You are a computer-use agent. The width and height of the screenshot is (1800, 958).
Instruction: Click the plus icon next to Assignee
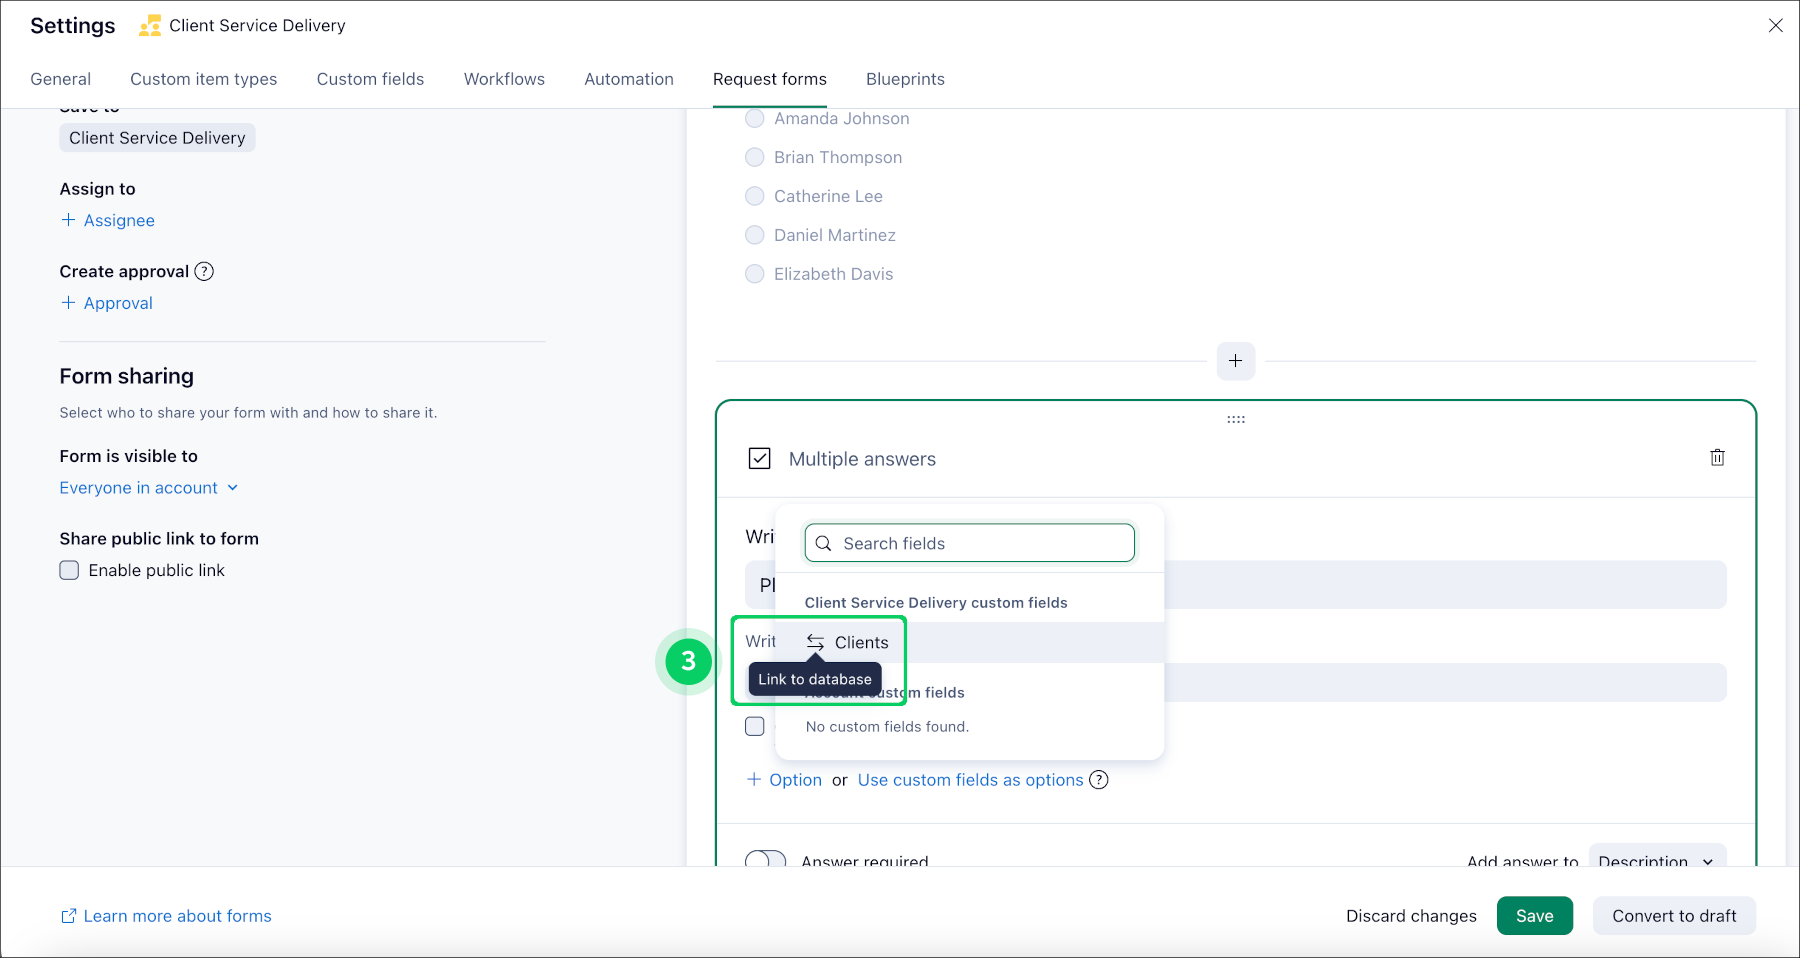pyautogui.click(x=68, y=220)
